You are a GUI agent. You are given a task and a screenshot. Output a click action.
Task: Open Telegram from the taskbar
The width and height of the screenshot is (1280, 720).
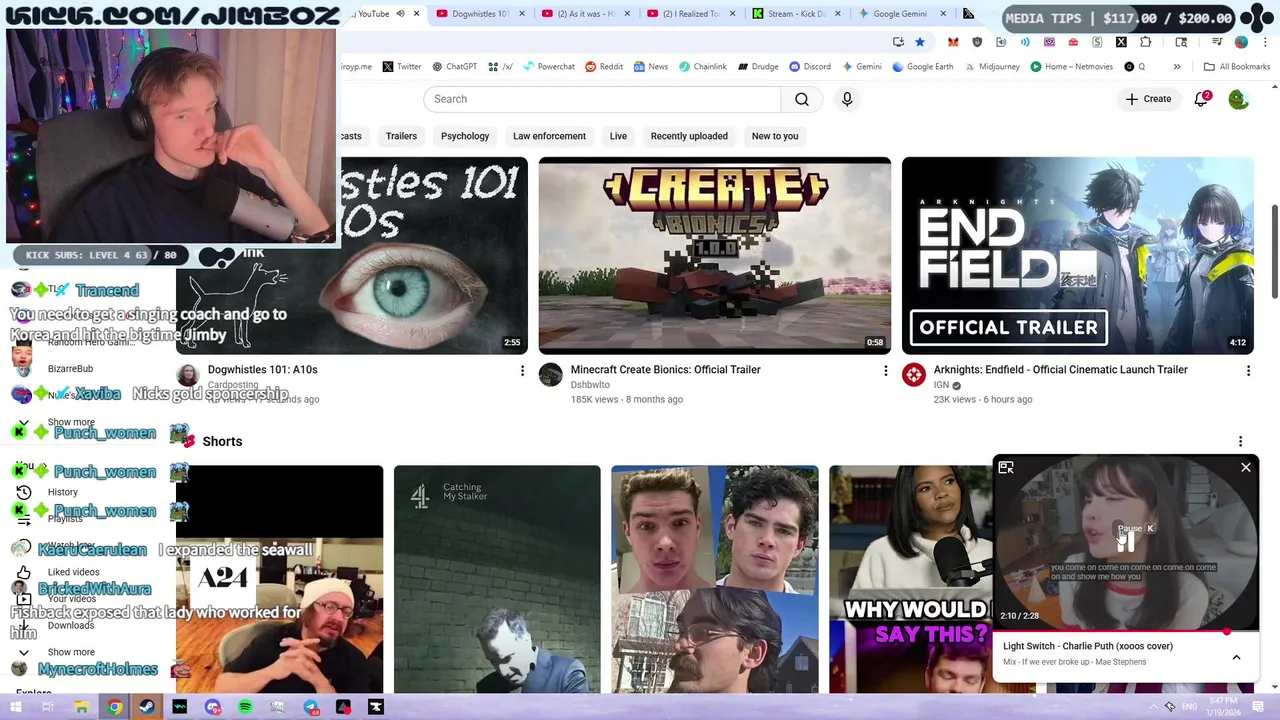tap(311, 707)
